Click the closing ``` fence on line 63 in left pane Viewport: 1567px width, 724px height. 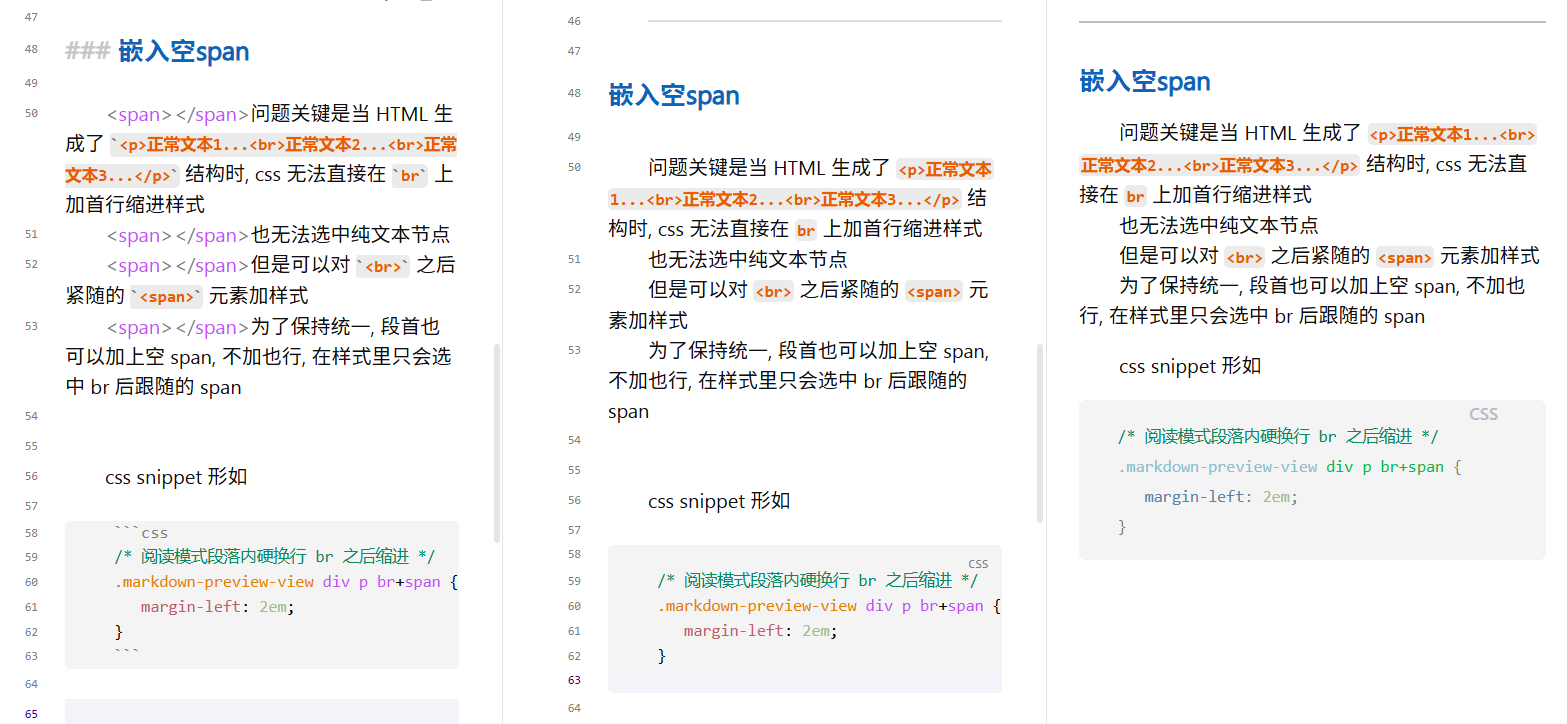click(x=126, y=656)
